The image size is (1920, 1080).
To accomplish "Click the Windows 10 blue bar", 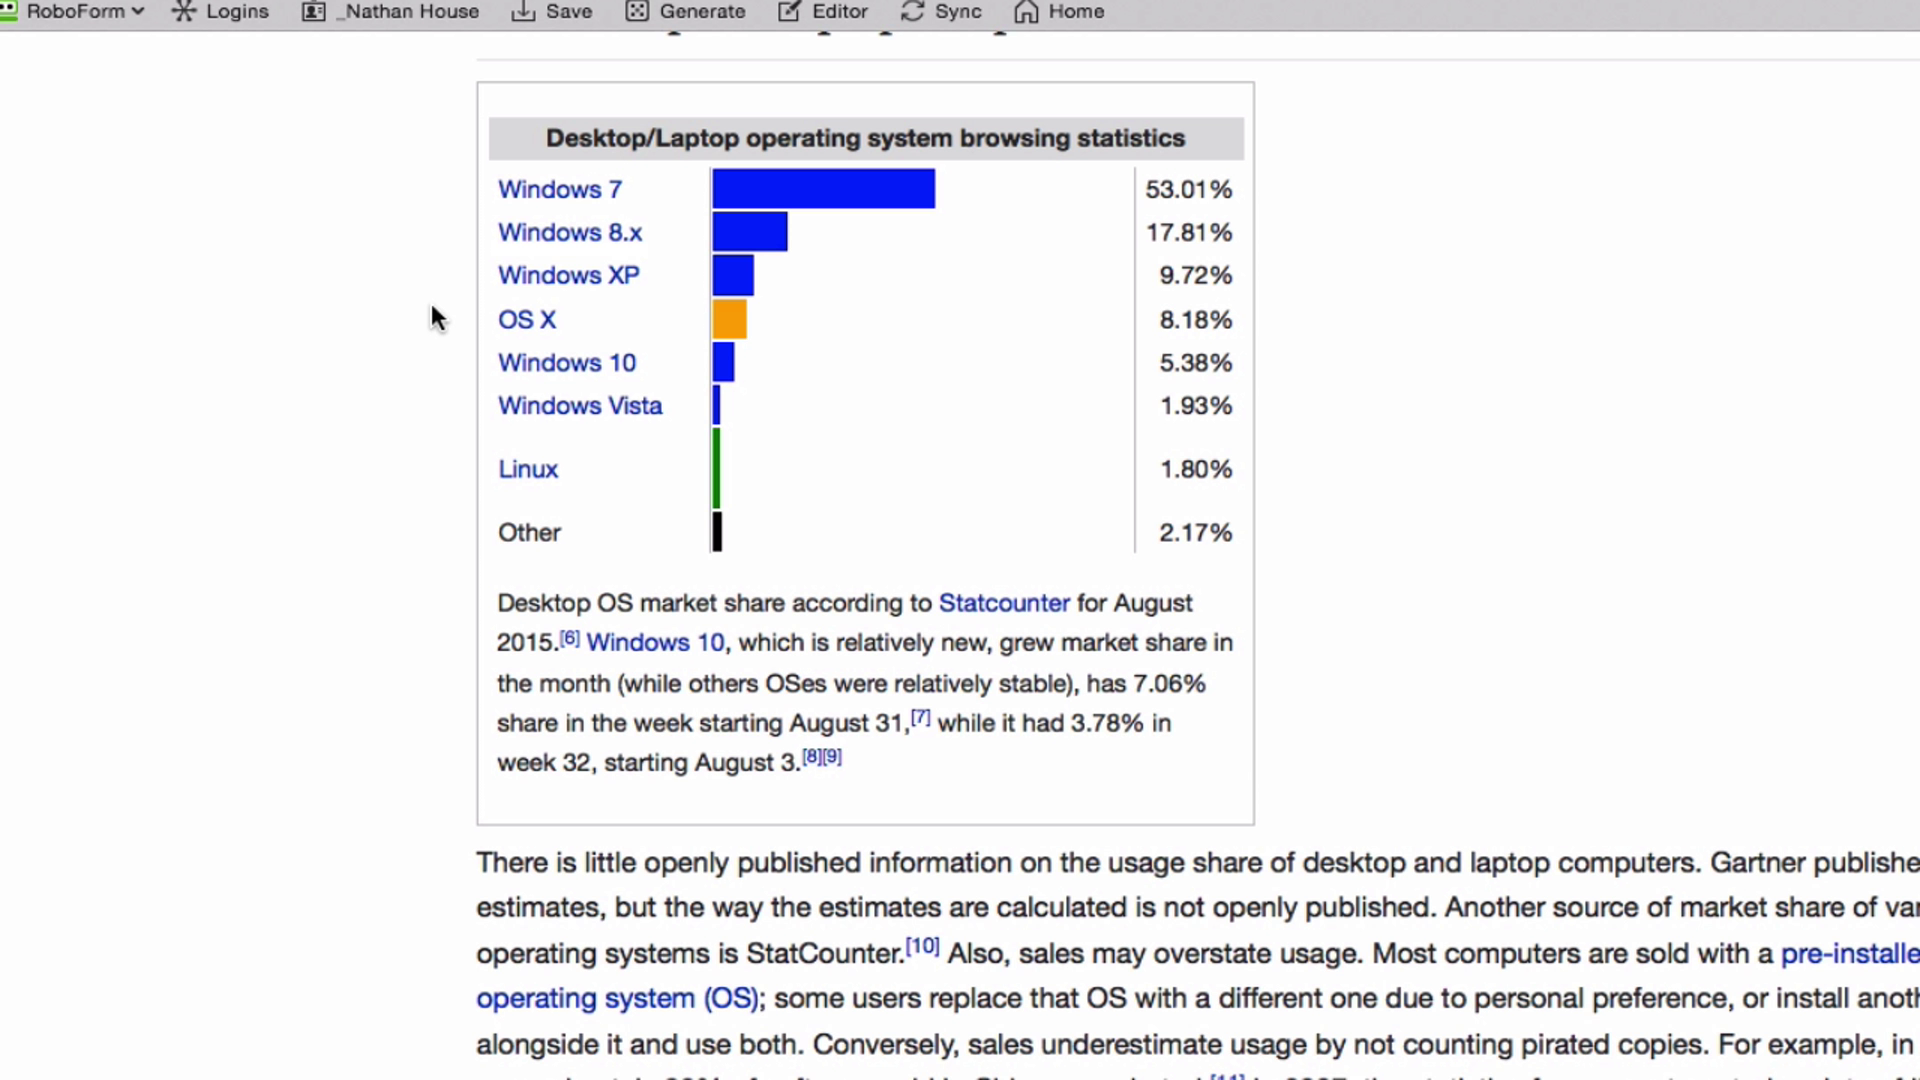I will pyautogui.click(x=724, y=363).
